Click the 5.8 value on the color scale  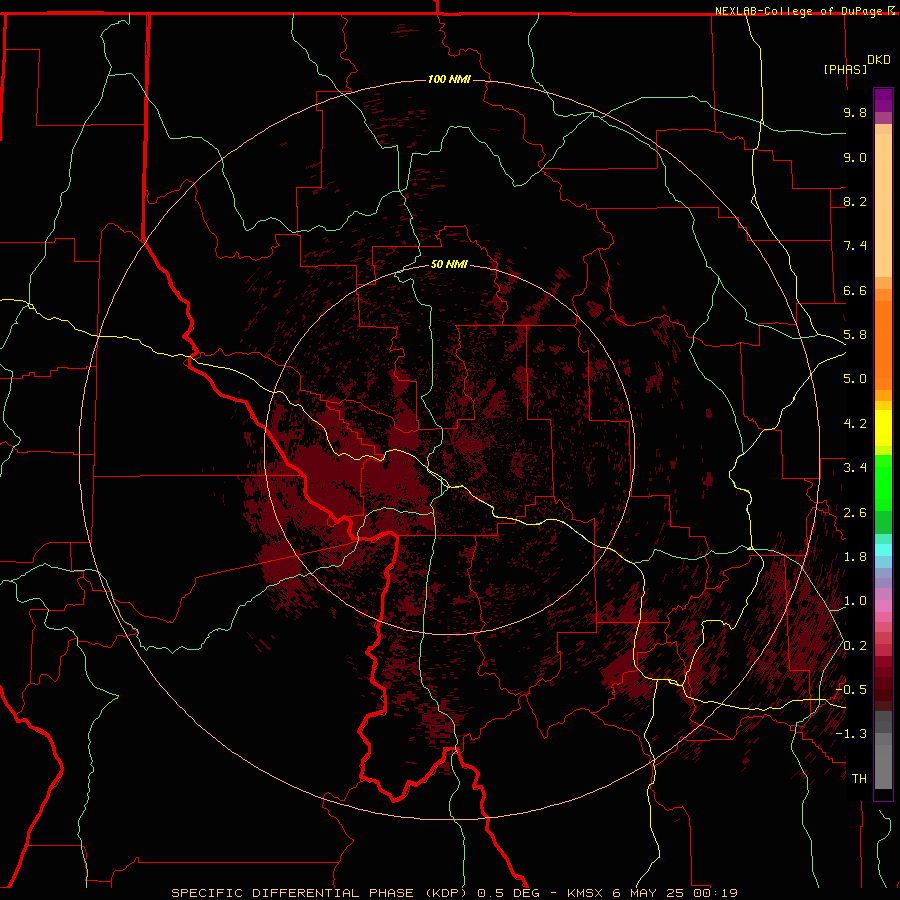click(855, 335)
